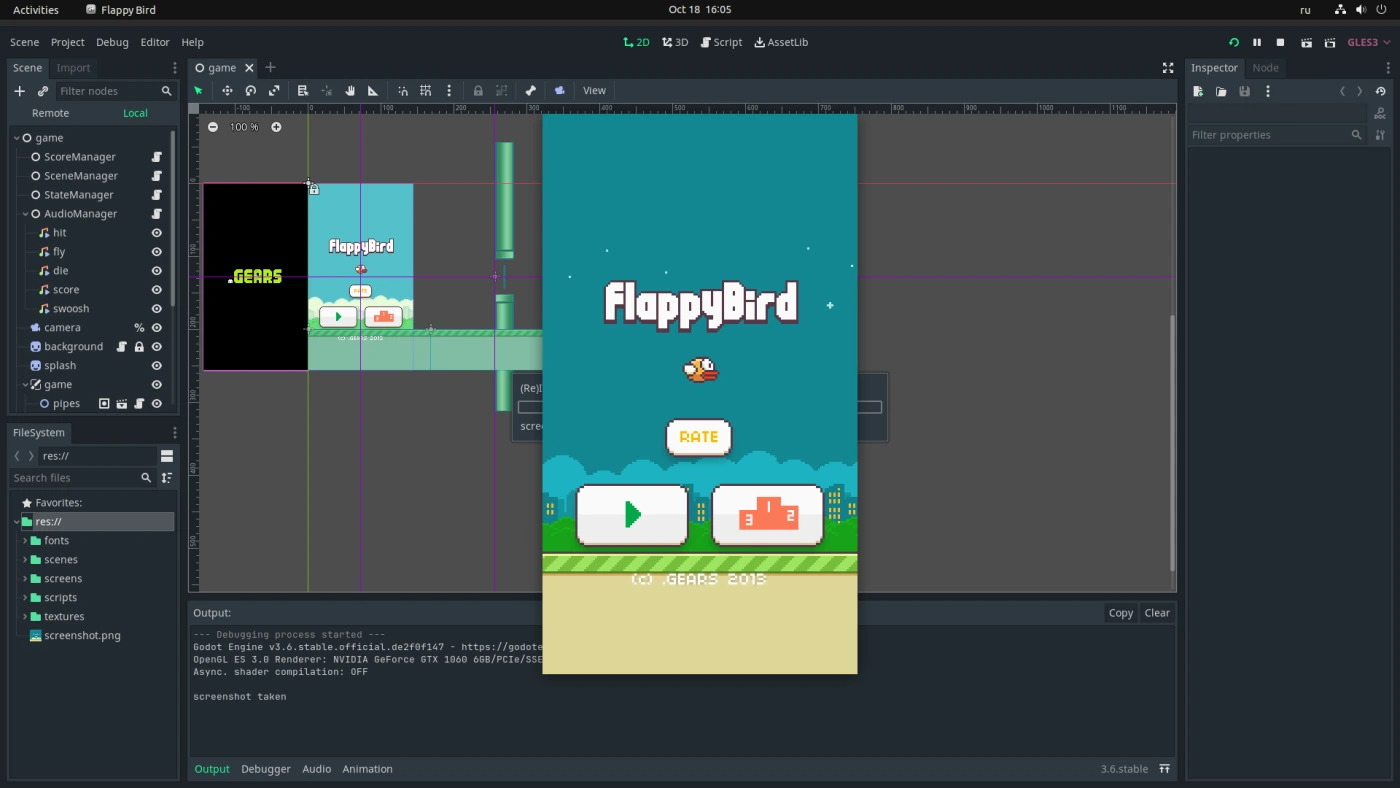Pause the running scene
Image resolution: width=1400 pixels, height=788 pixels.
tap(1257, 42)
